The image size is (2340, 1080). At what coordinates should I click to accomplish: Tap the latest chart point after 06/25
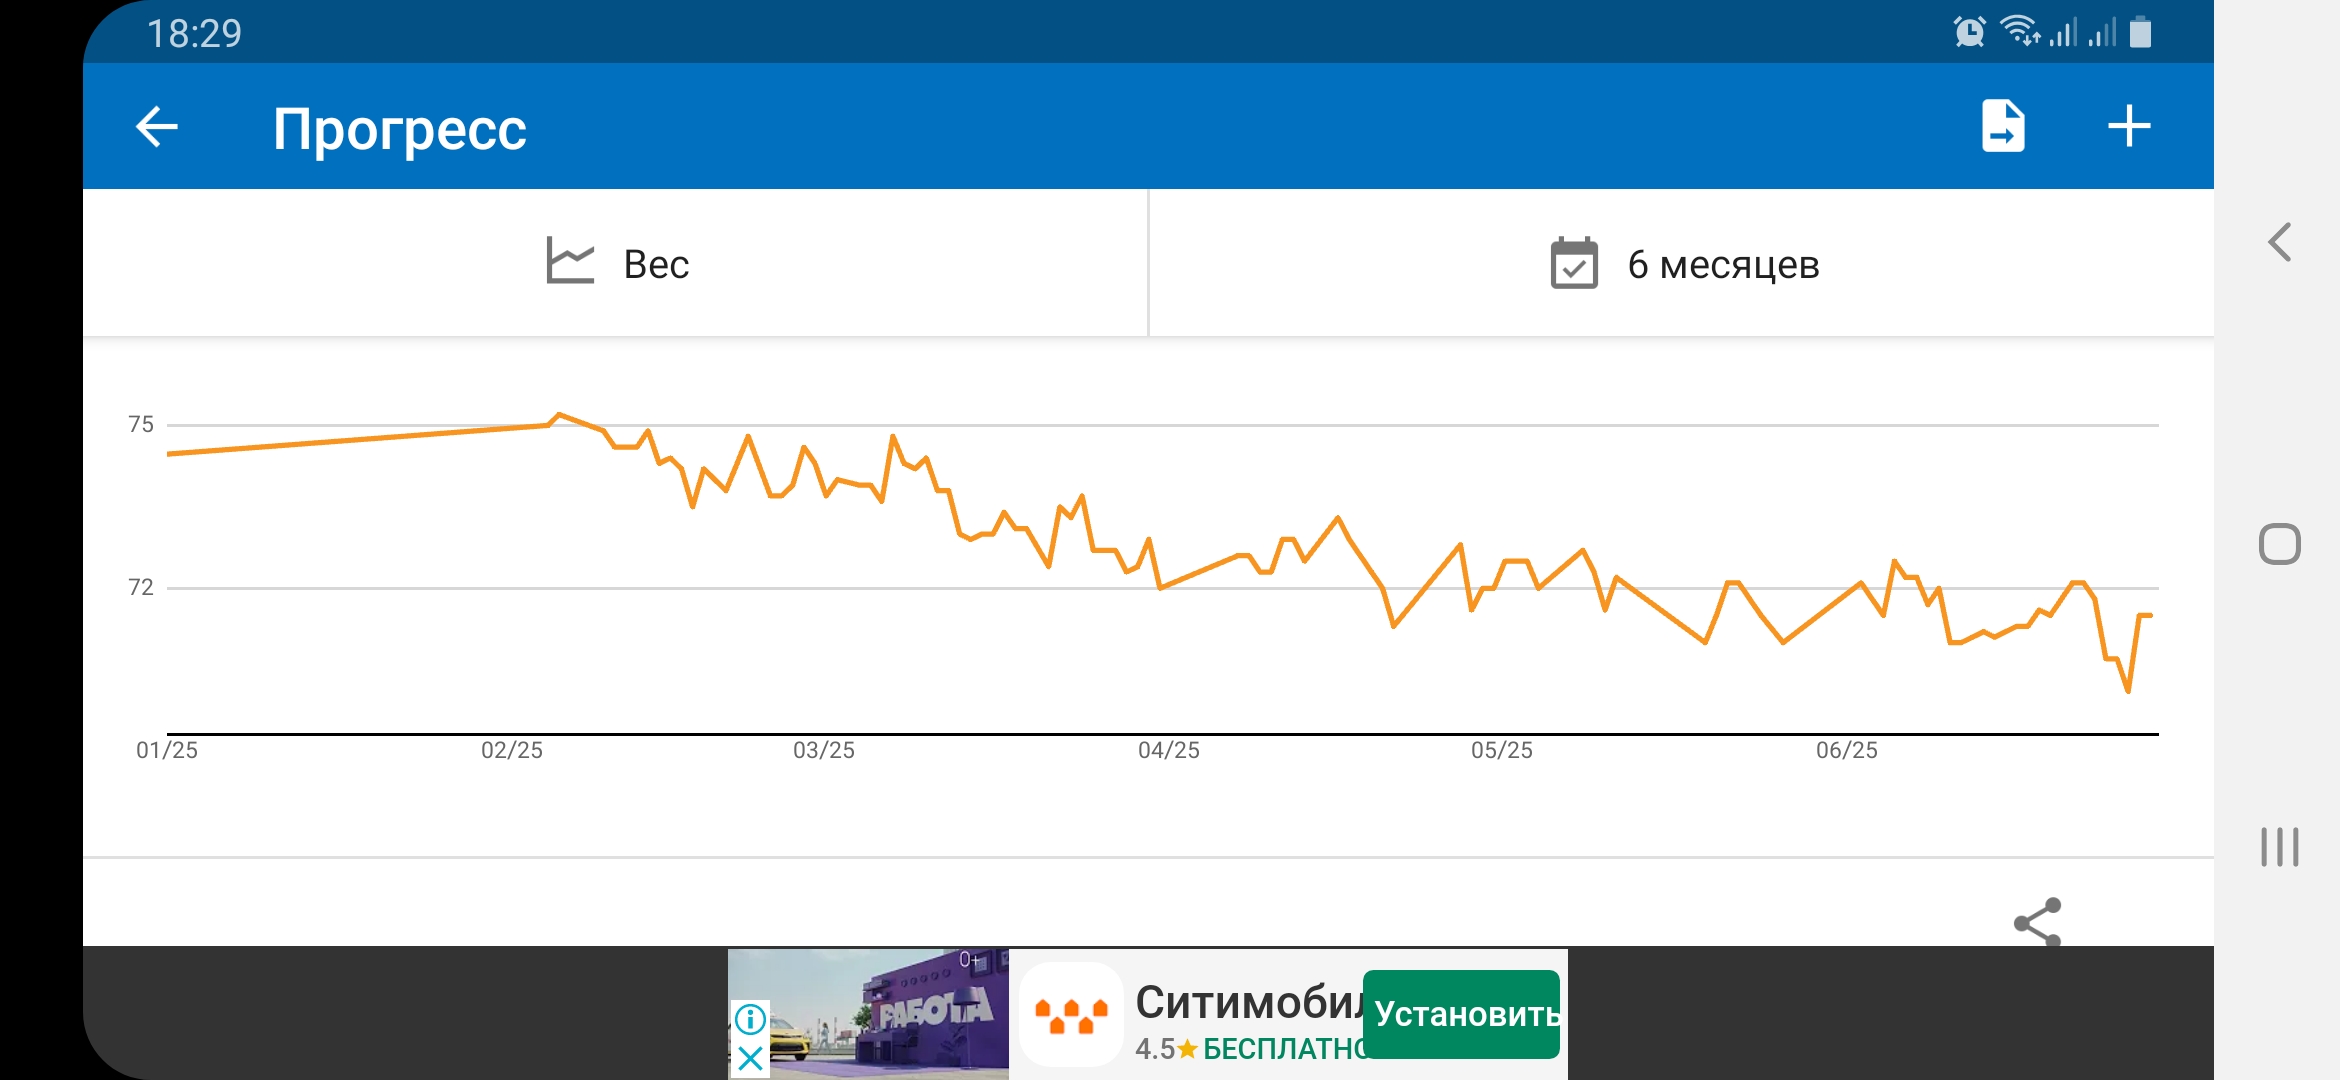2150,615
